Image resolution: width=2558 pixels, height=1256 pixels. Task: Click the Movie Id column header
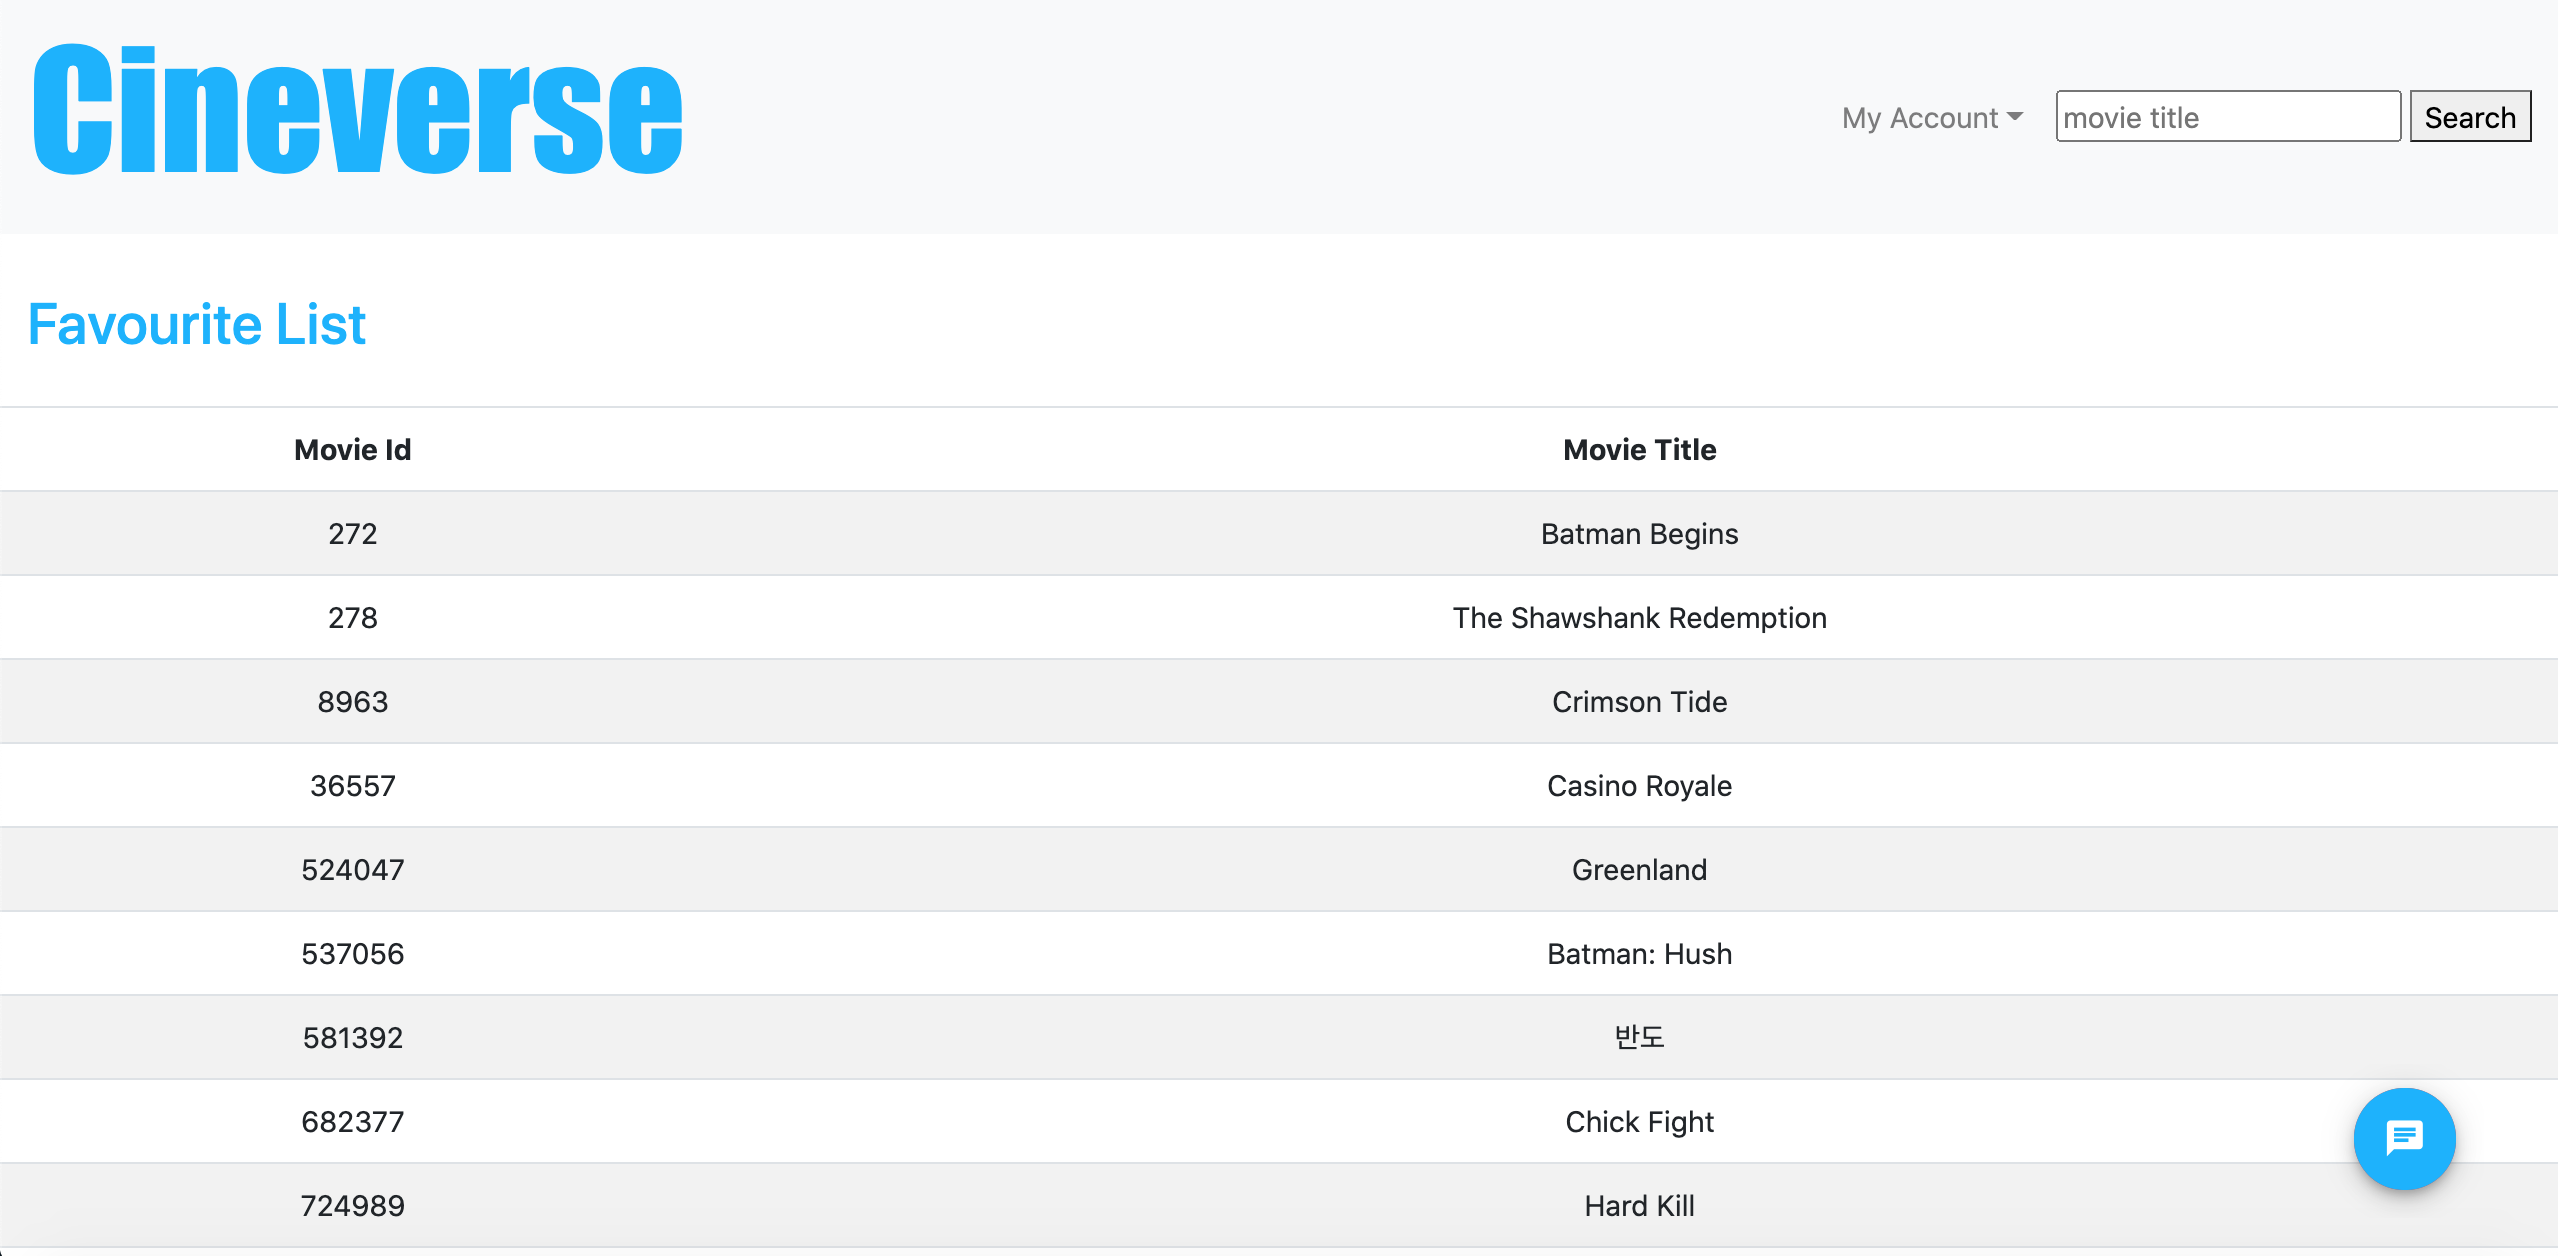coord(352,450)
